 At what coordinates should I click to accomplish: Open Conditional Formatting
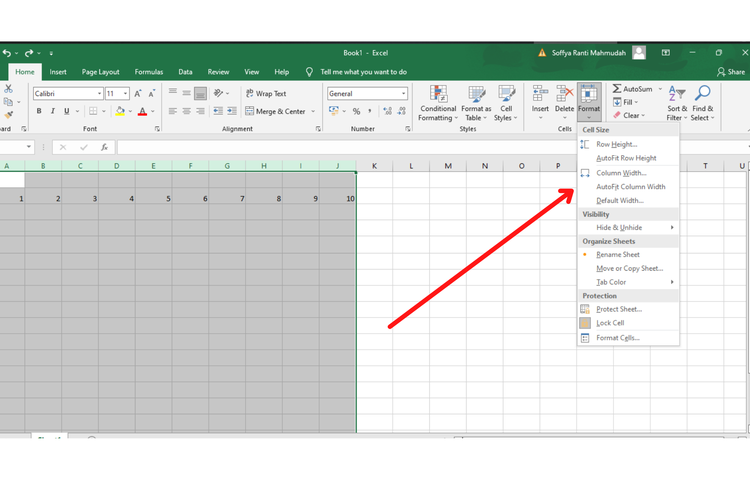tap(438, 103)
